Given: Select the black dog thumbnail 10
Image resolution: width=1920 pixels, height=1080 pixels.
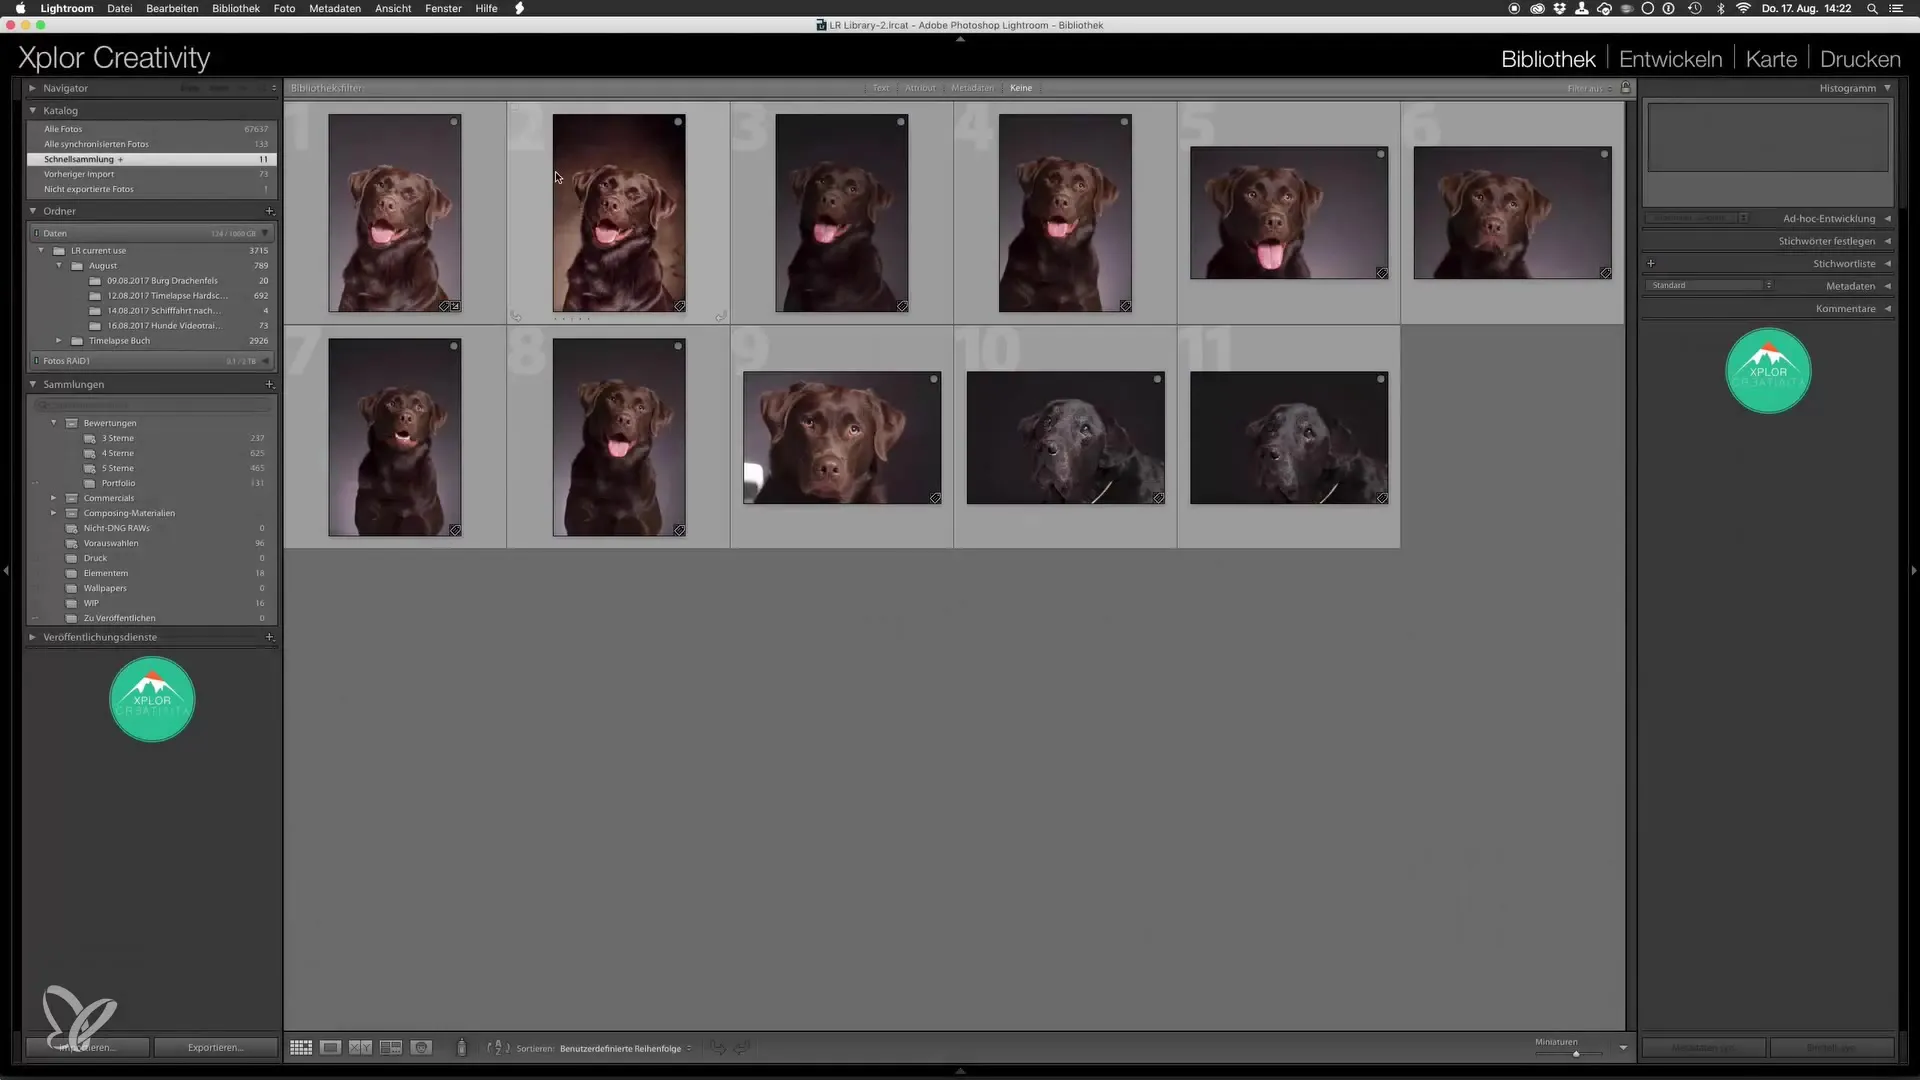Looking at the screenshot, I should 1065,438.
